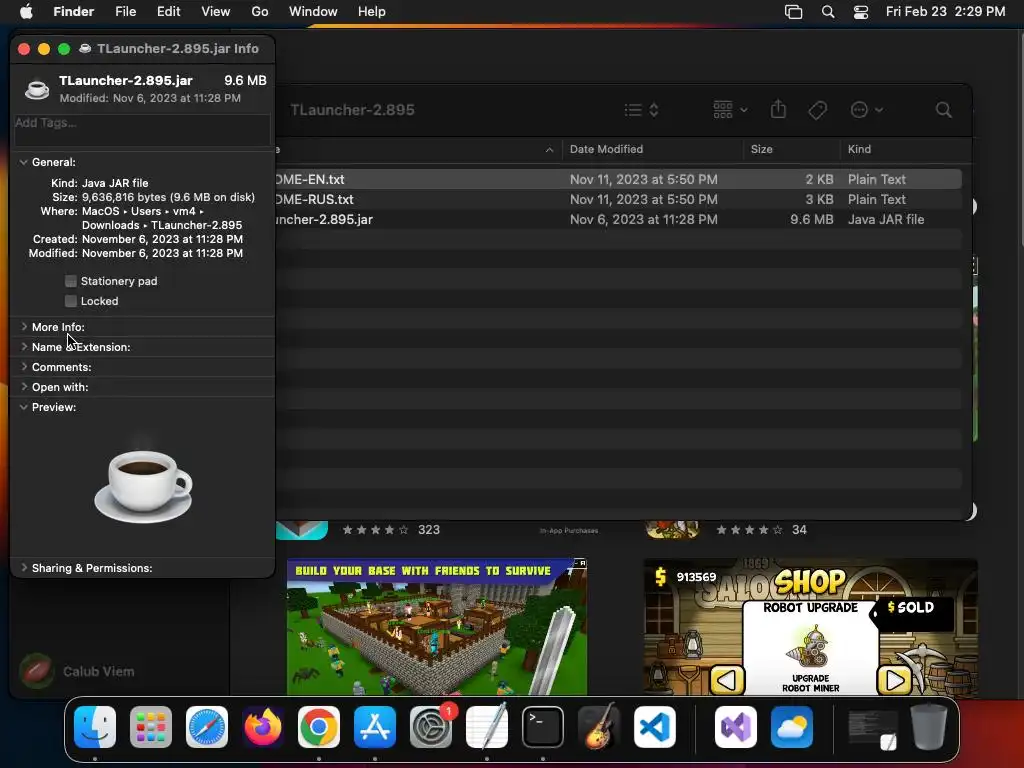1024x768 pixels.
Task: Expand the Name & Extension section
Action: [24, 347]
